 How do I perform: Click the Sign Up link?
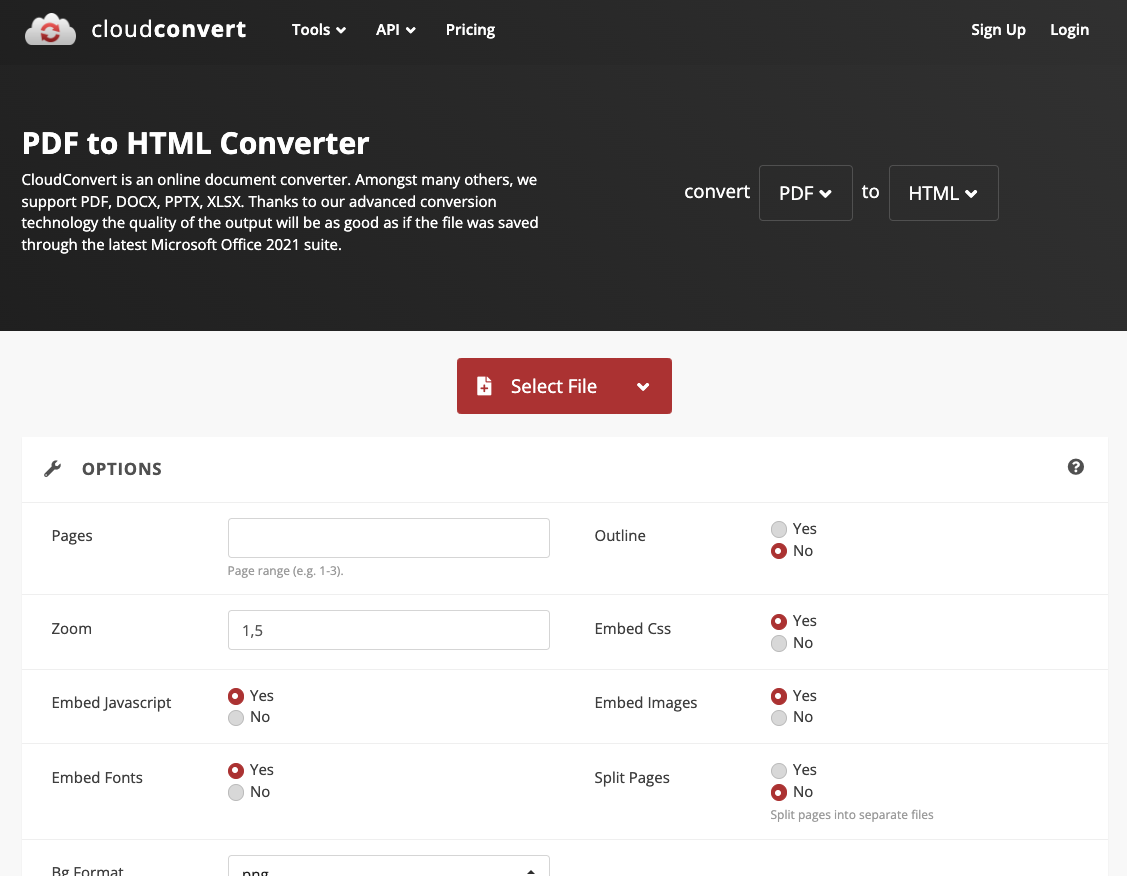[x=998, y=29]
